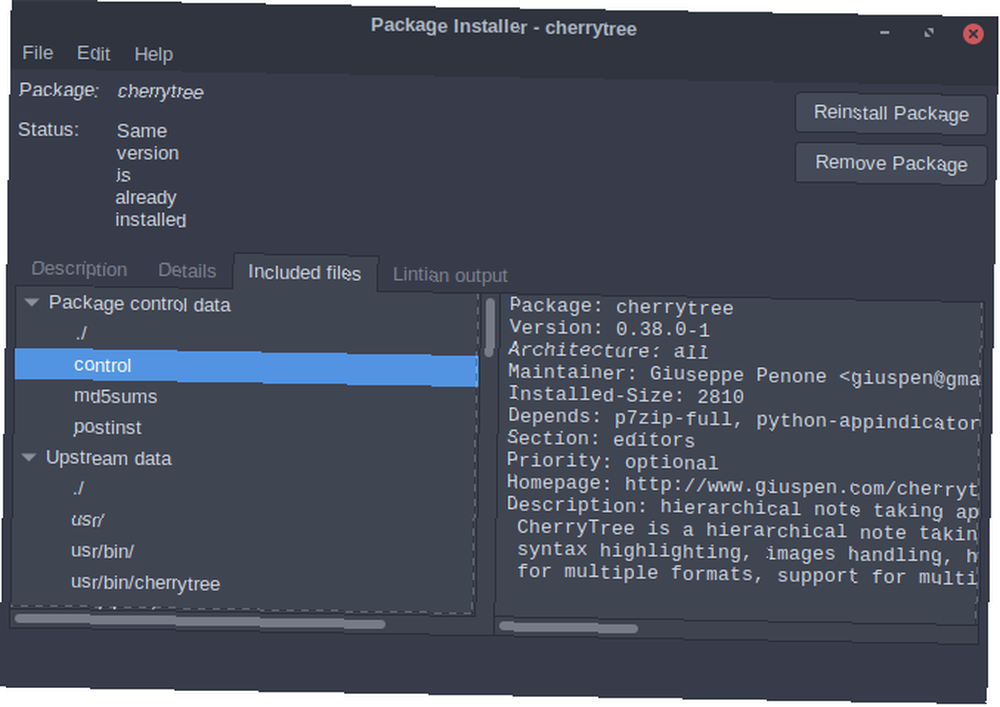Click the file tree horizontal scrollbar
The image size is (1000, 707).
pos(200,622)
